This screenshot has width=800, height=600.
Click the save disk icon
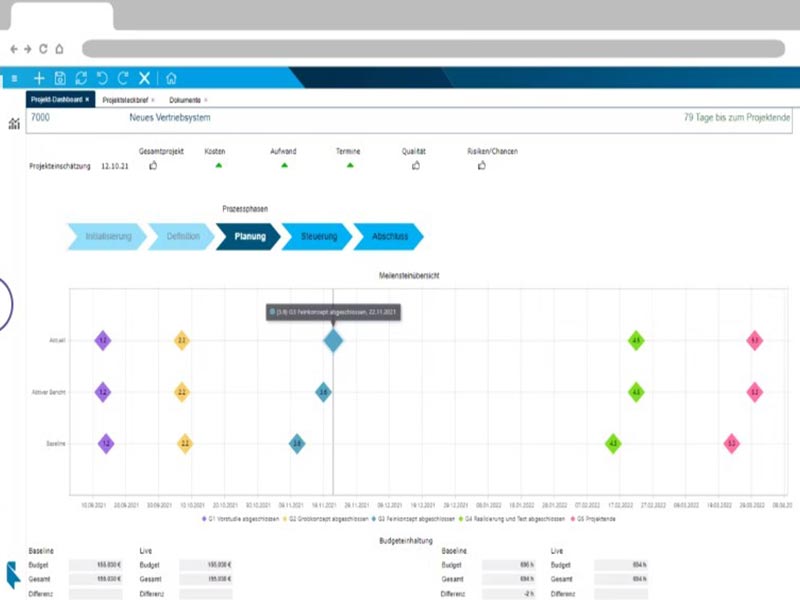[60, 78]
